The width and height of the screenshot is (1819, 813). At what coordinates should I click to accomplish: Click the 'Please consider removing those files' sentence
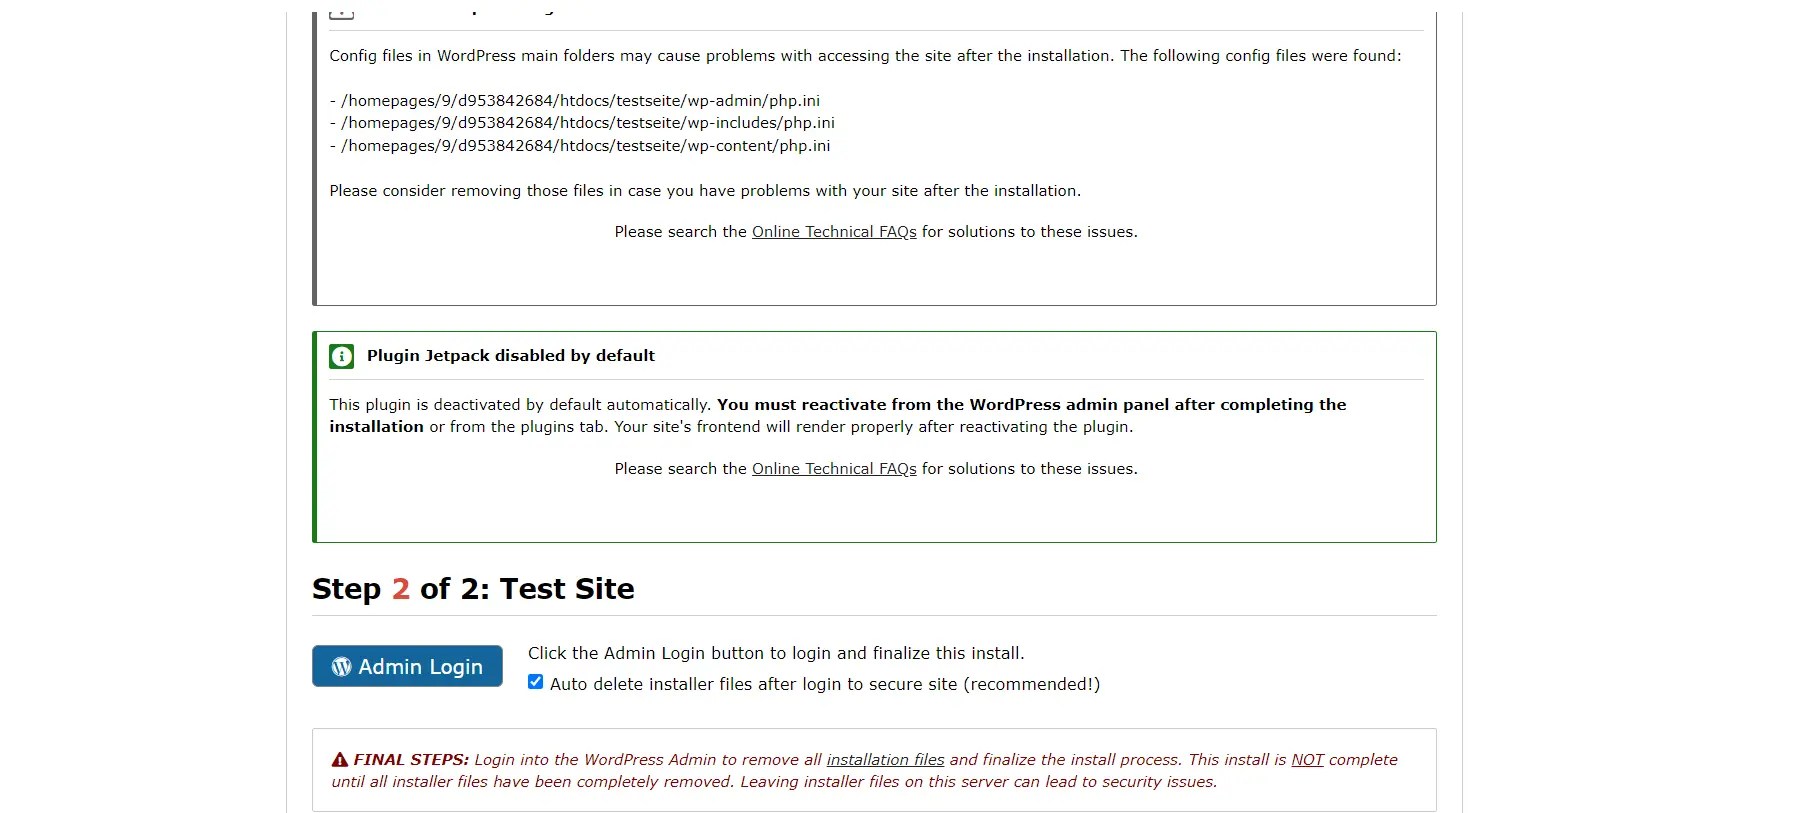705,191
